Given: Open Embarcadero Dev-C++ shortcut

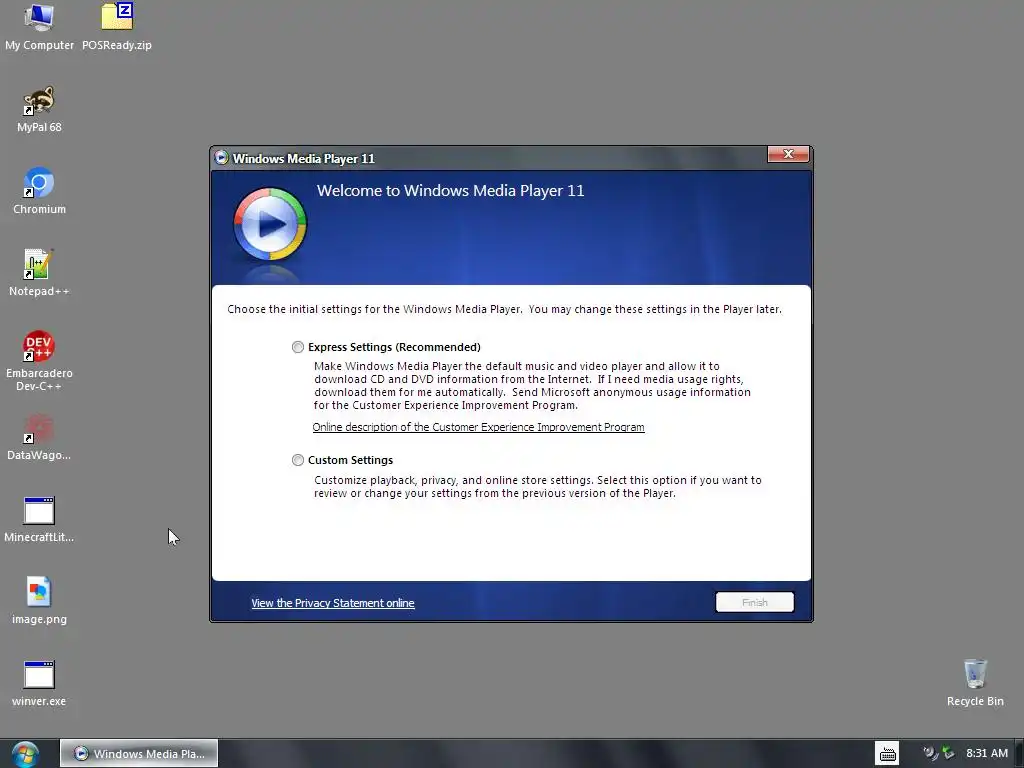Looking at the screenshot, I should click(x=39, y=360).
